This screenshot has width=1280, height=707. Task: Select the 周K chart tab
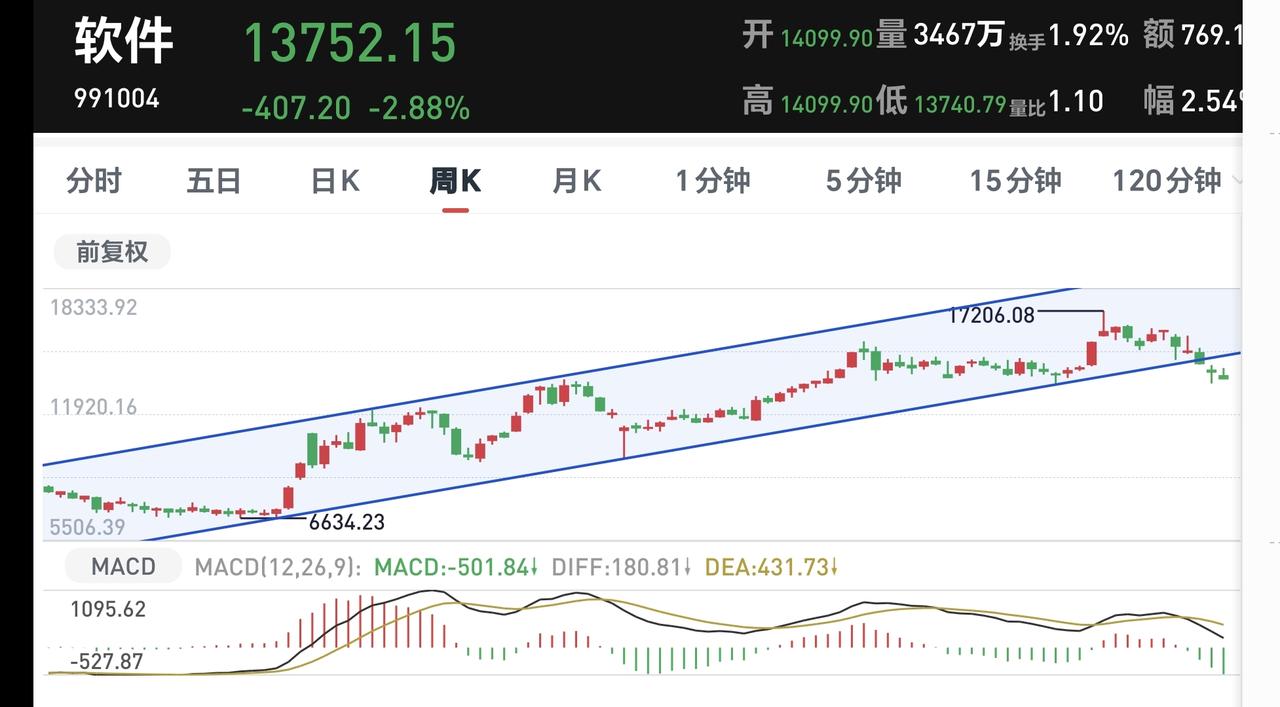pos(455,181)
